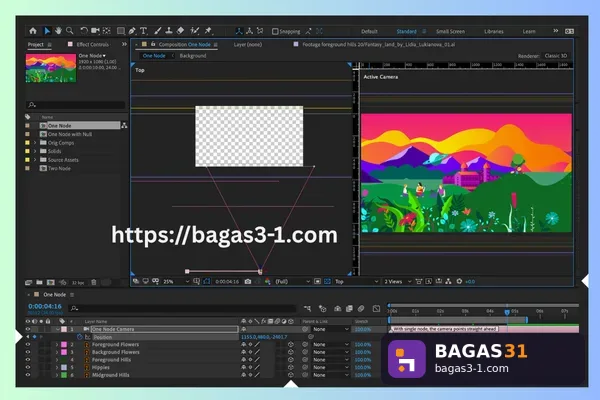This screenshot has height=400, width=600.
Task: Hide the One Node Camera layer eye
Action: tap(28, 329)
